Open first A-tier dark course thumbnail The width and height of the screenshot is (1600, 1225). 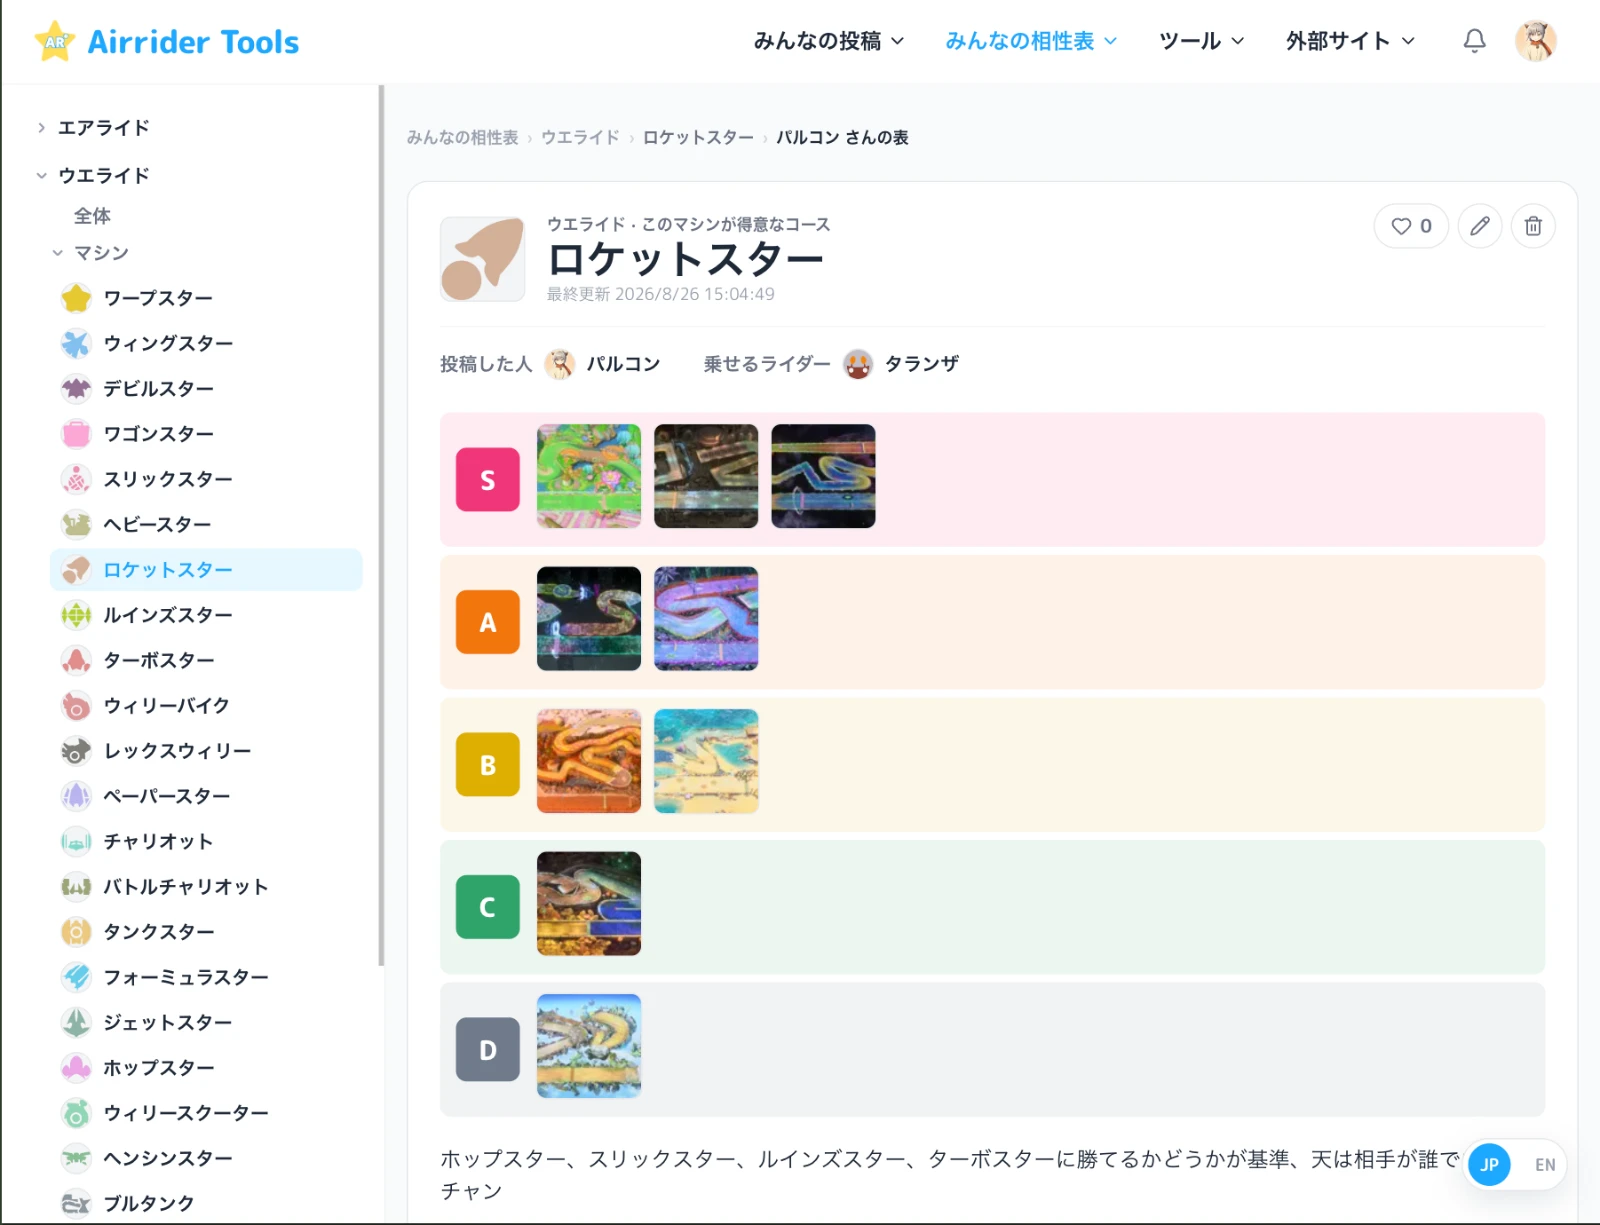[589, 619]
